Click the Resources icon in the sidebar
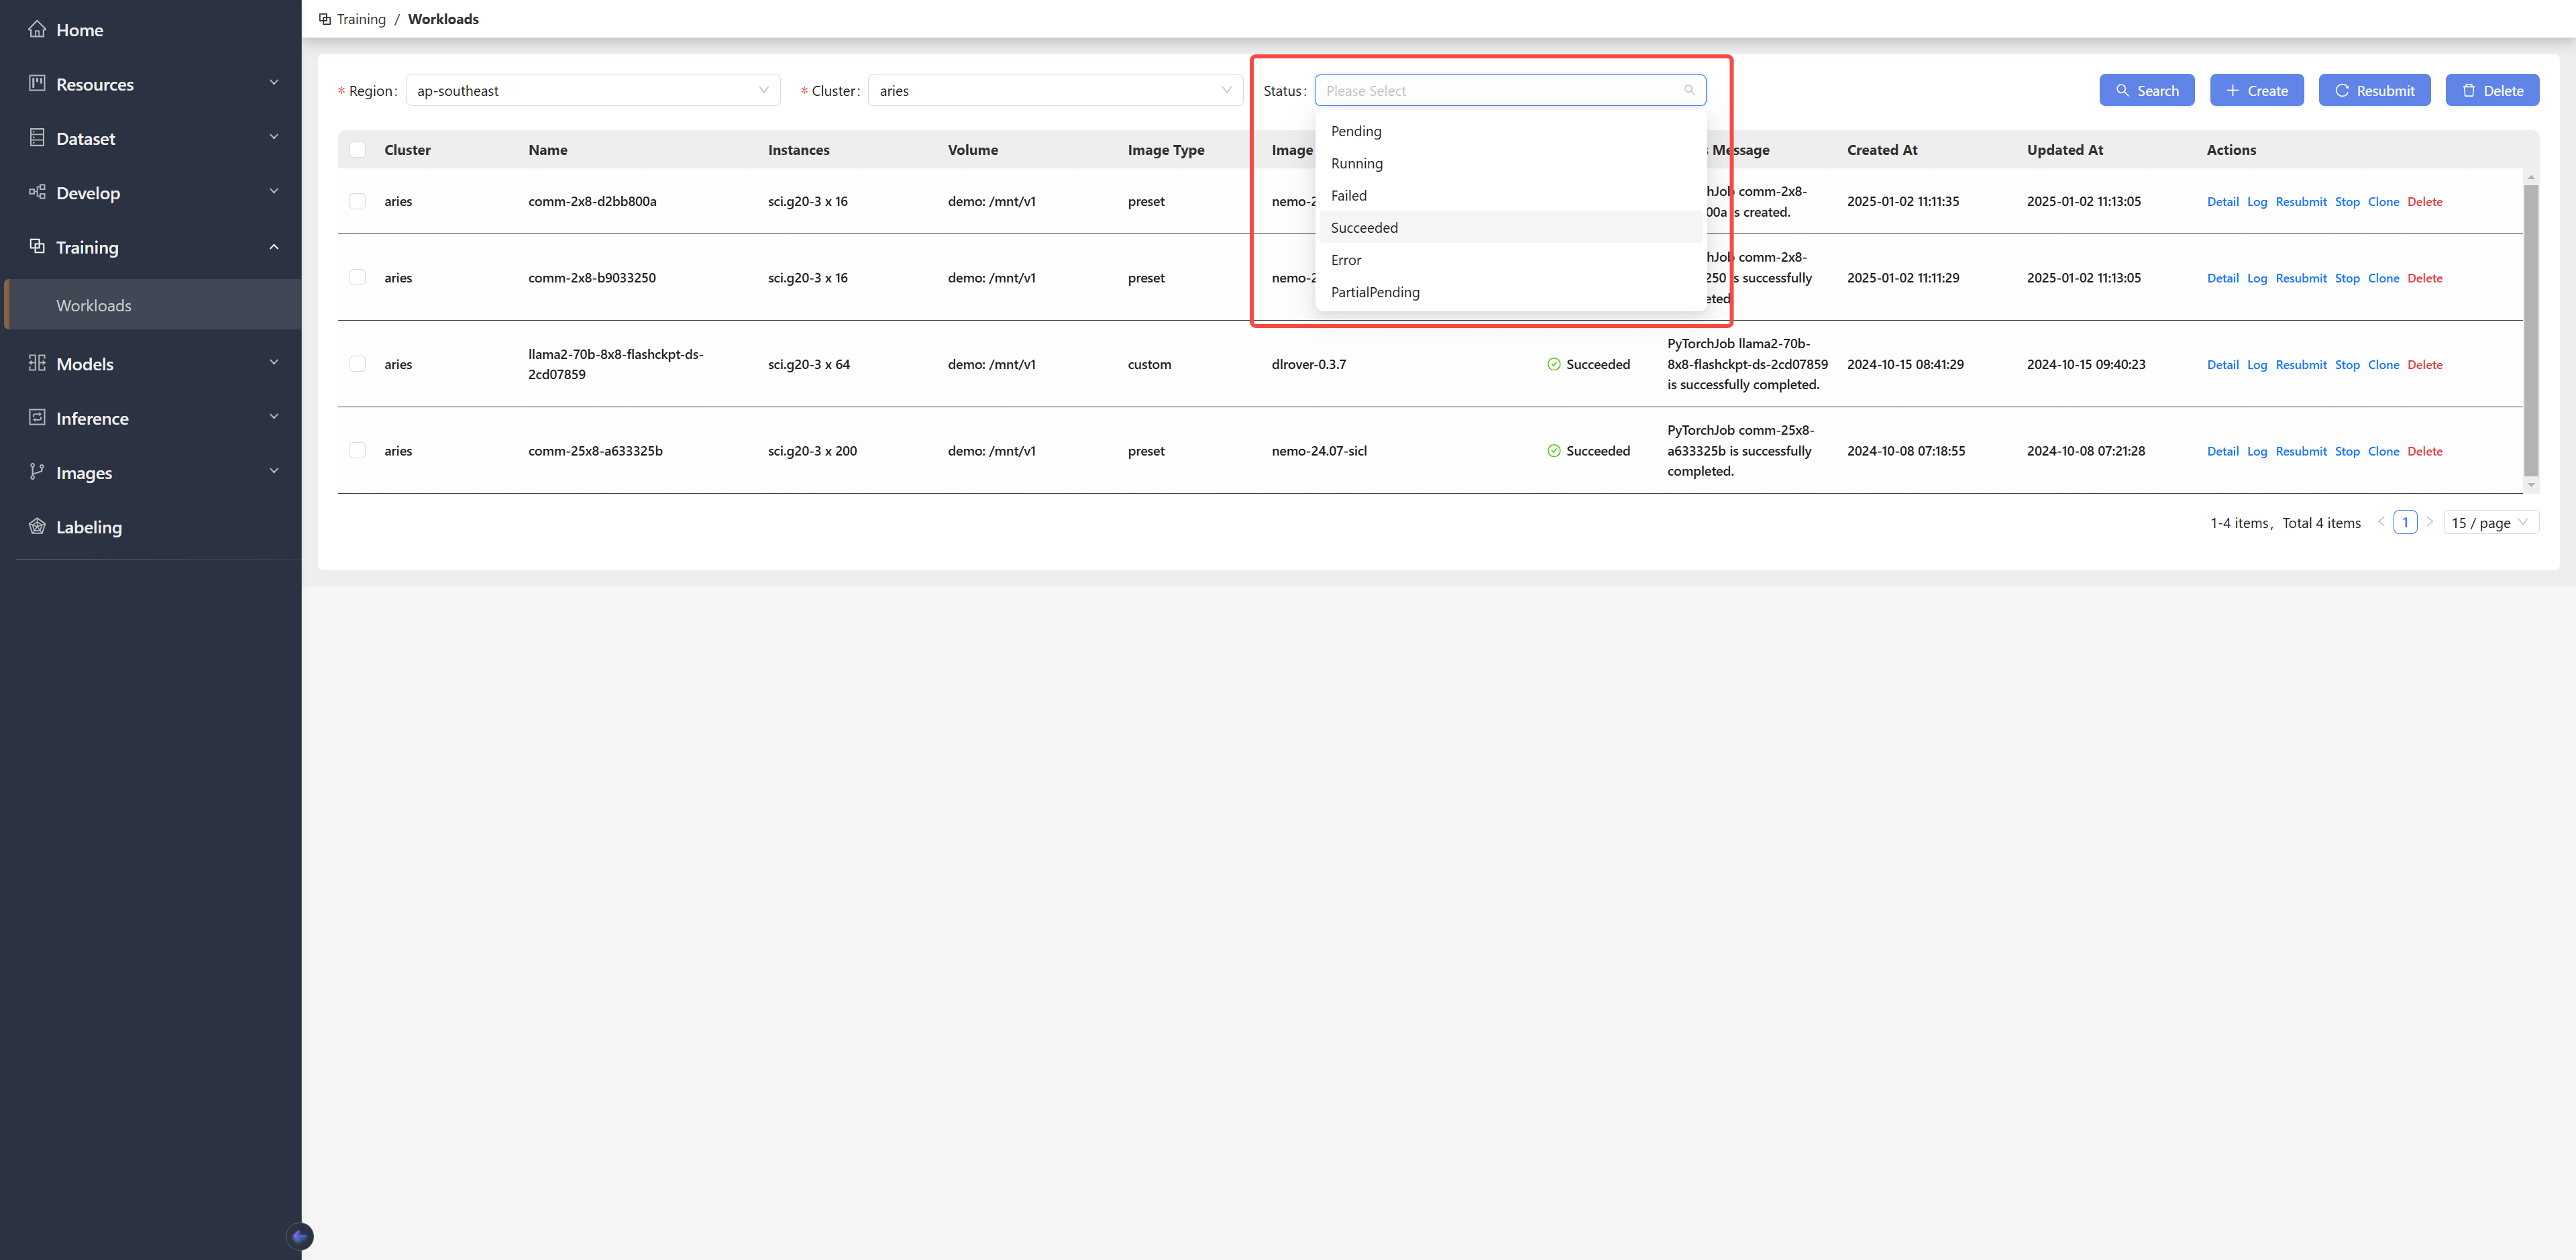Screen dimensions: 2576x1260 (x=37, y=83)
